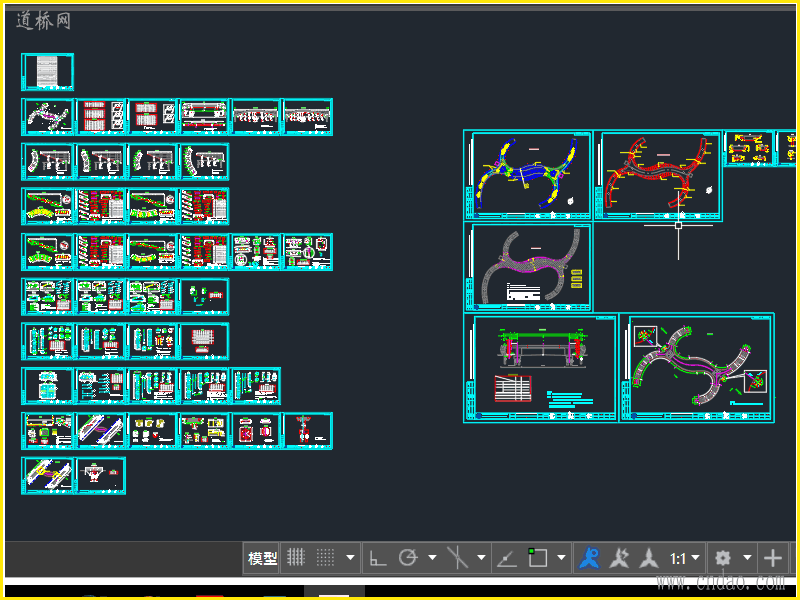Select the lone top sheet with white table
The image size is (800, 600).
point(47,72)
